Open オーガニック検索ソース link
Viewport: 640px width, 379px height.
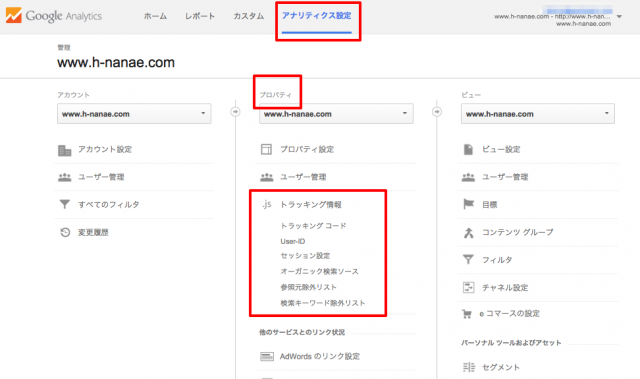click(x=319, y=271)
